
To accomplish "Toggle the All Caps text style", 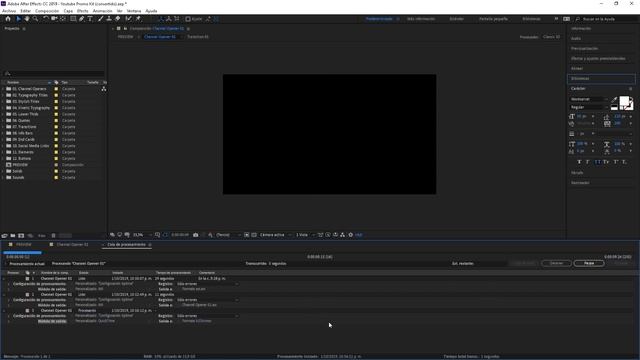I will [597, 162].
